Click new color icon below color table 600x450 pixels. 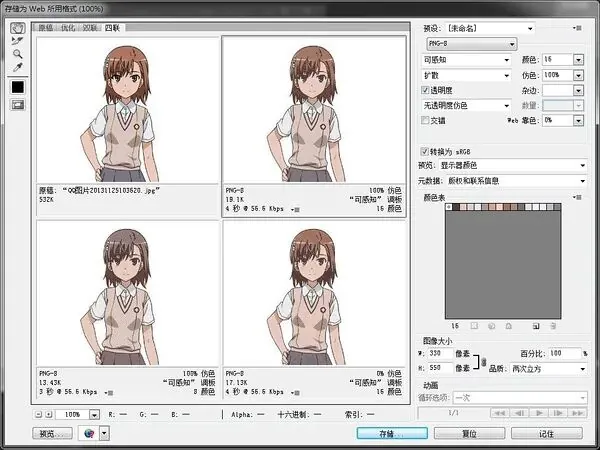pos(536,326)
